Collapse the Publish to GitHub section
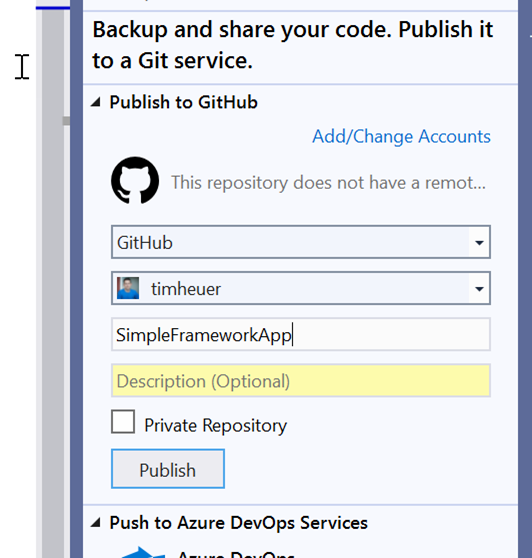 (x=95, y=102)
